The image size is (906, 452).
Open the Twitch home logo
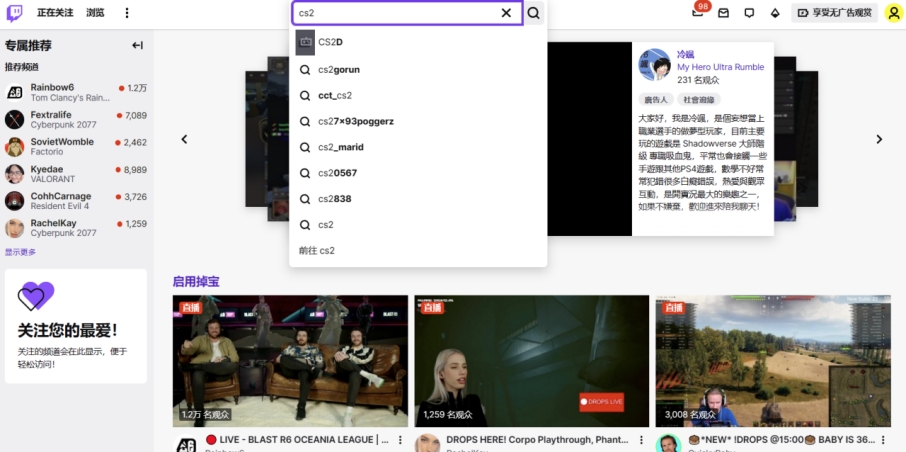coord(14,13)
